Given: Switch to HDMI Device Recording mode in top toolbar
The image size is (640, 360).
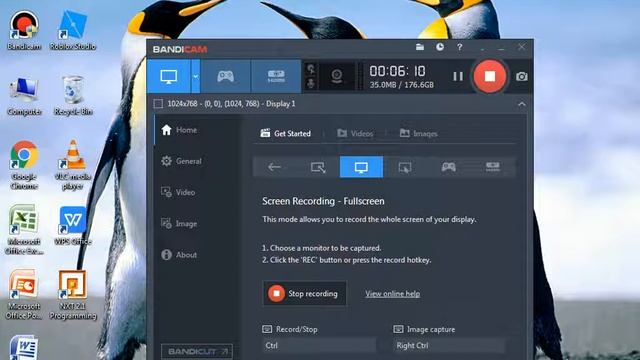Looking at the screenshot, I should (276, 76).
